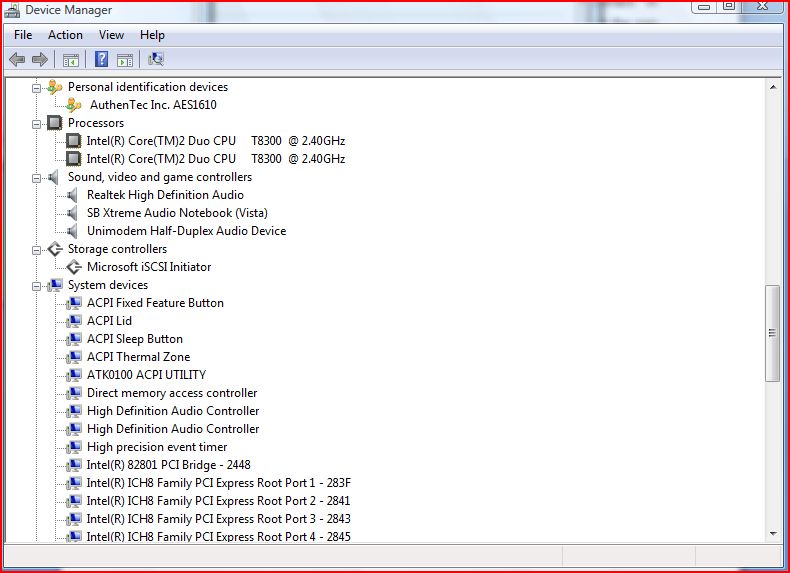
Task: Select High precision event timer text
Action: point(157,447)
